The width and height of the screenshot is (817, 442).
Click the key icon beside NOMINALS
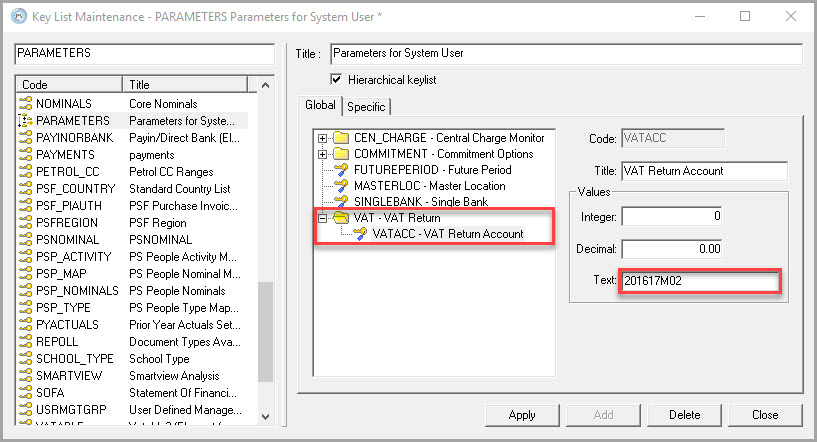(25, 103)
